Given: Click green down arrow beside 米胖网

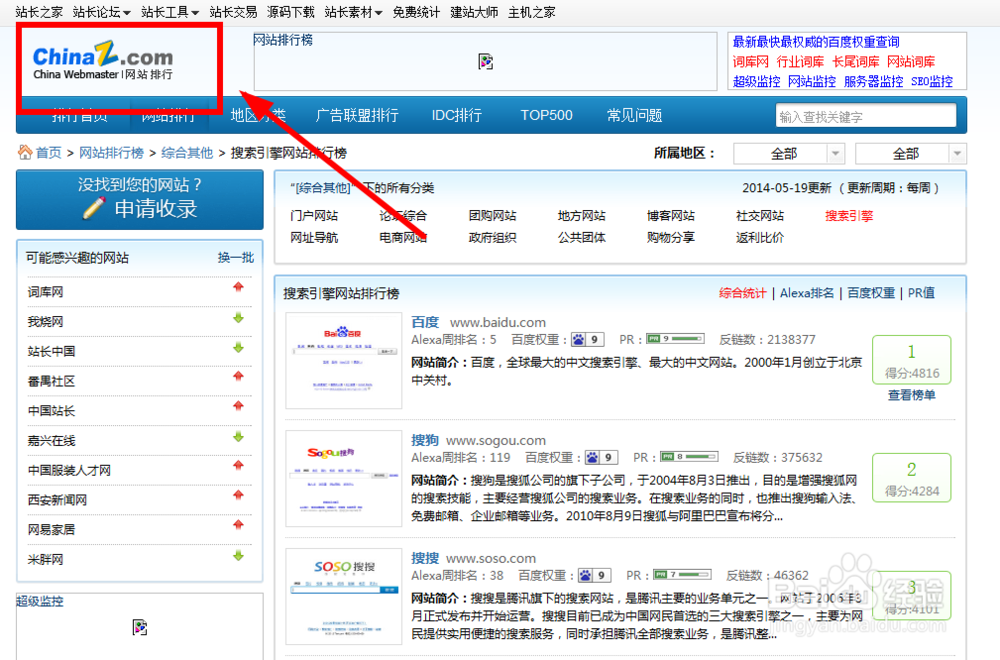Looking at the screenshot, I should coord(239,555).
